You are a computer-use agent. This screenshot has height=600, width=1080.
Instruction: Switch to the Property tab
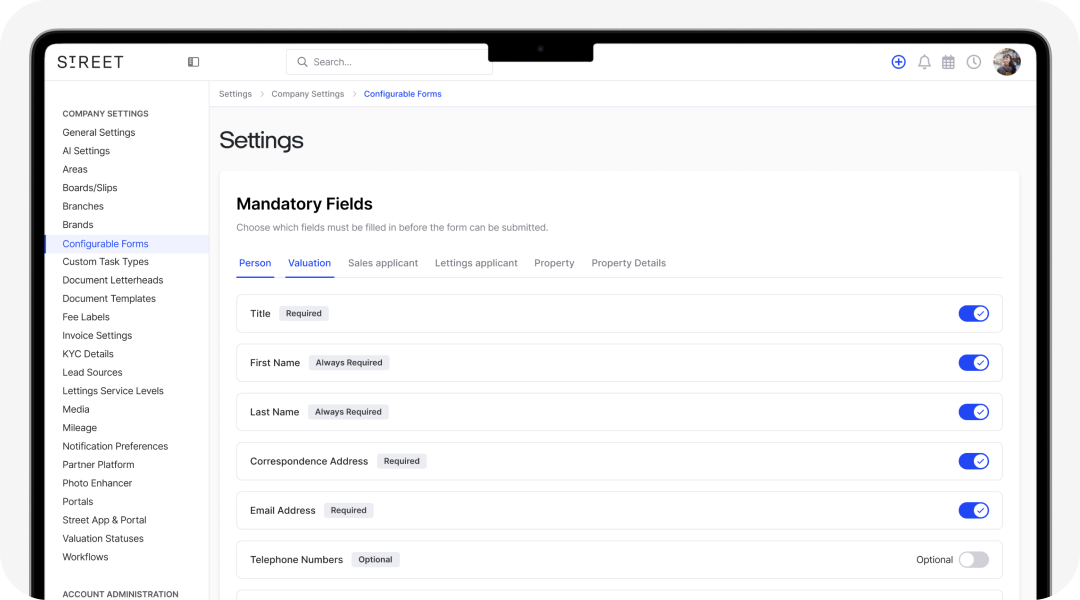554,263
